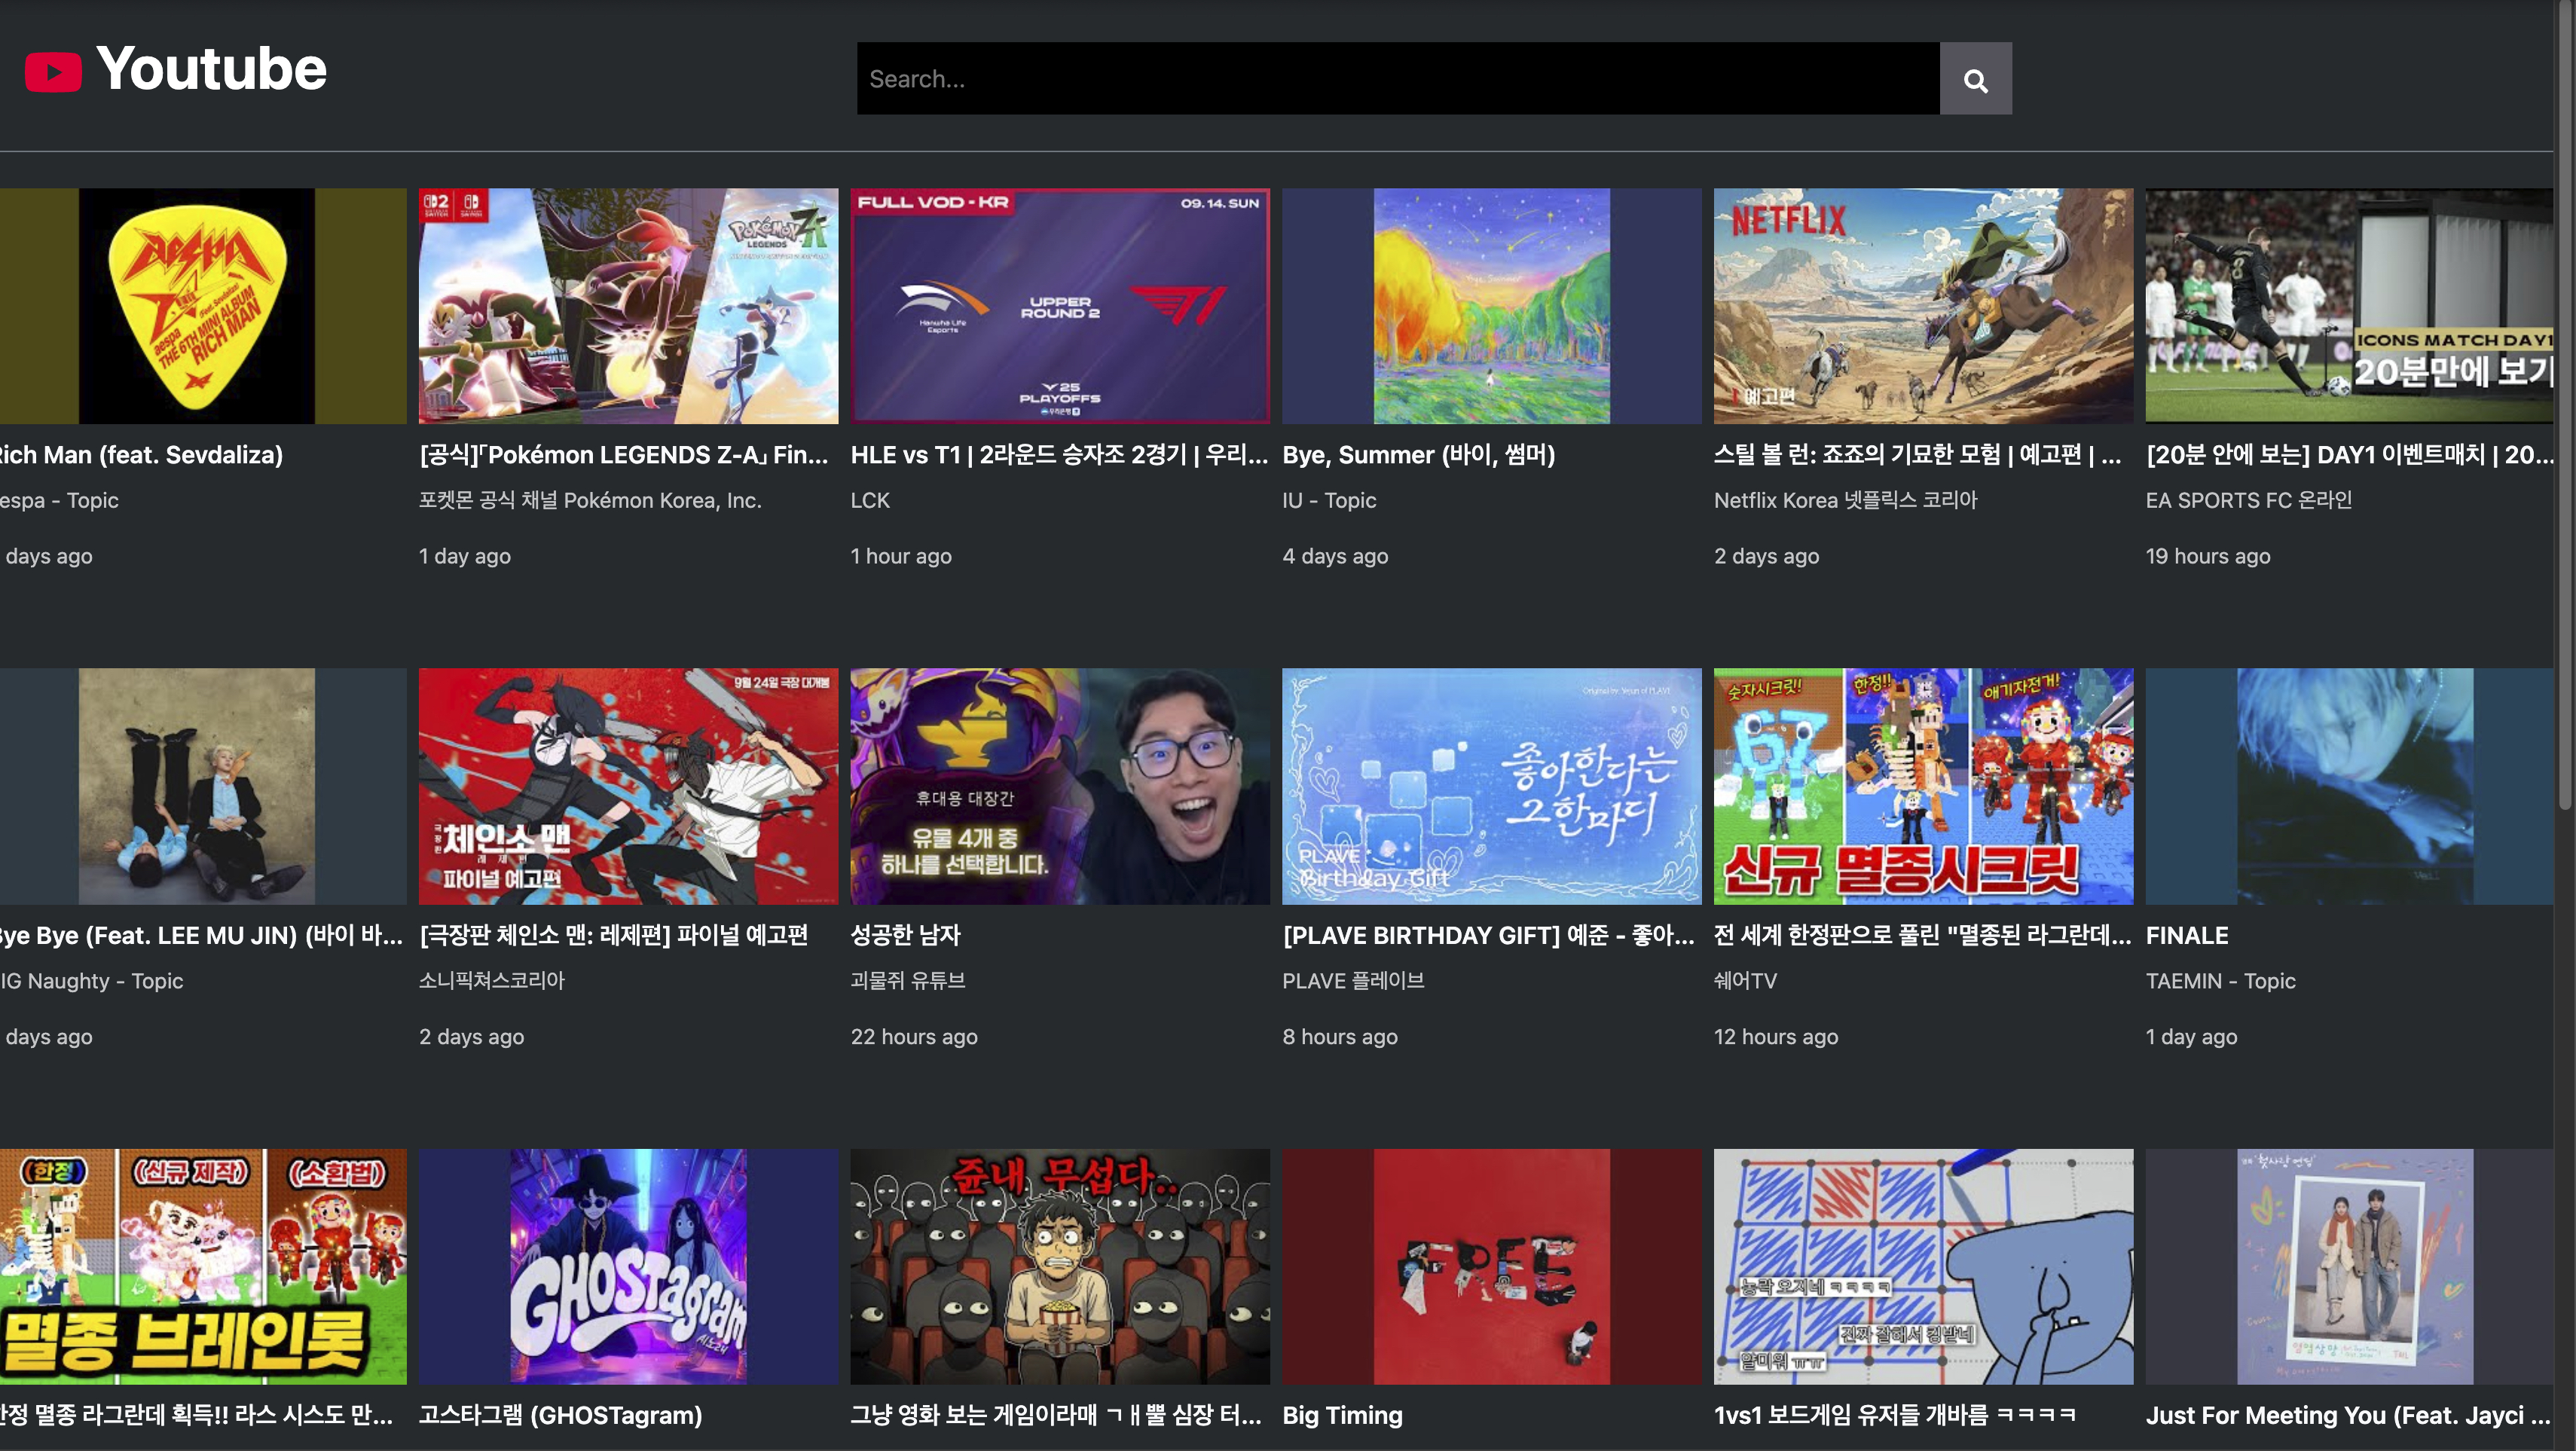This screenshot has width=2576, height=1451.
Task: Click the TAEMIN - Topic channel link
Action: (x=2220, y=981)
